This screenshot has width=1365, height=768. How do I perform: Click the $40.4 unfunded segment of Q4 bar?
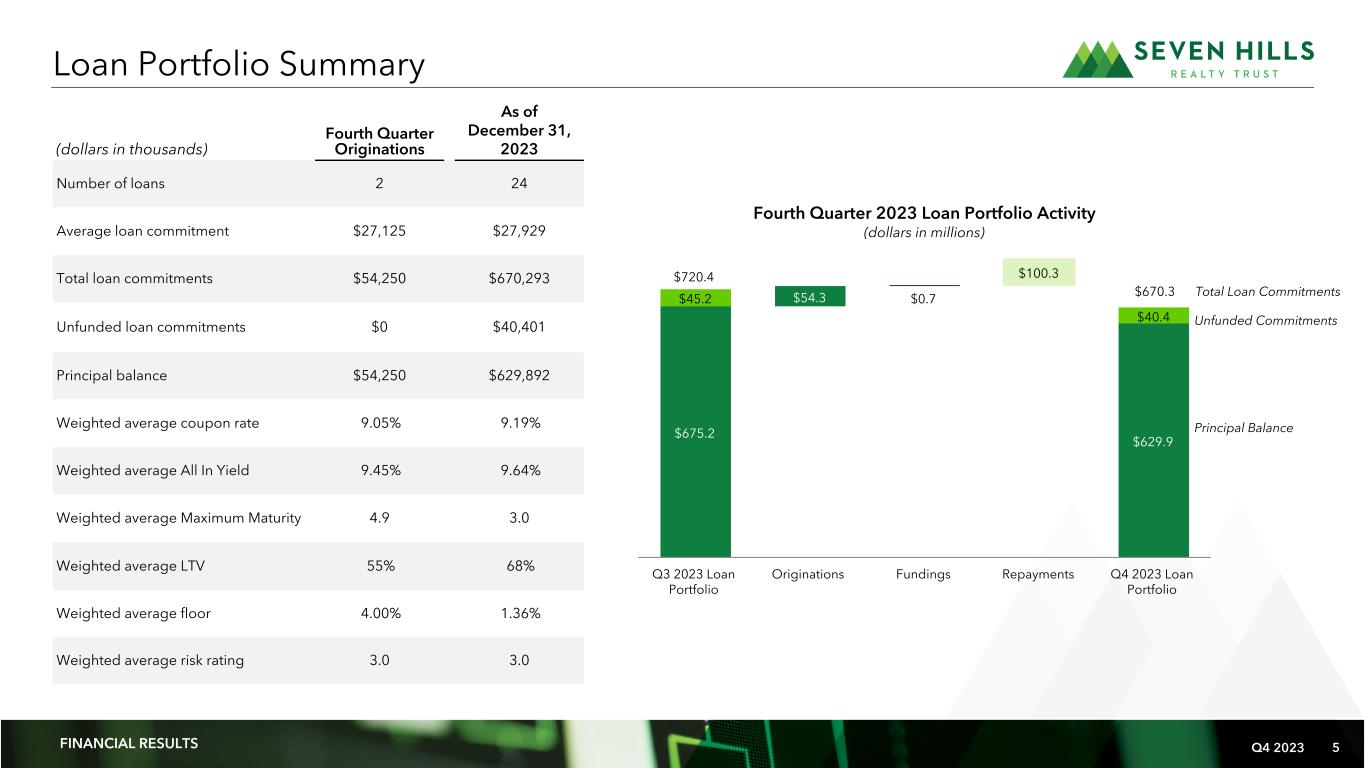[x=1153, y=316]
